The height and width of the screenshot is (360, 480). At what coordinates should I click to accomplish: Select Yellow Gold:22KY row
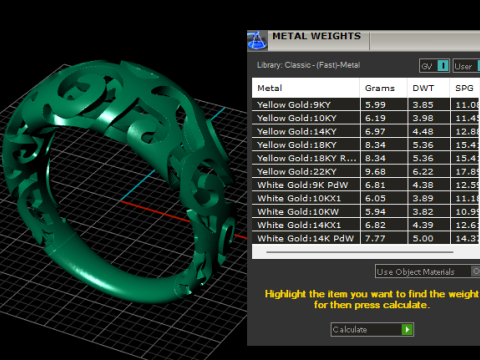point(366,171)
